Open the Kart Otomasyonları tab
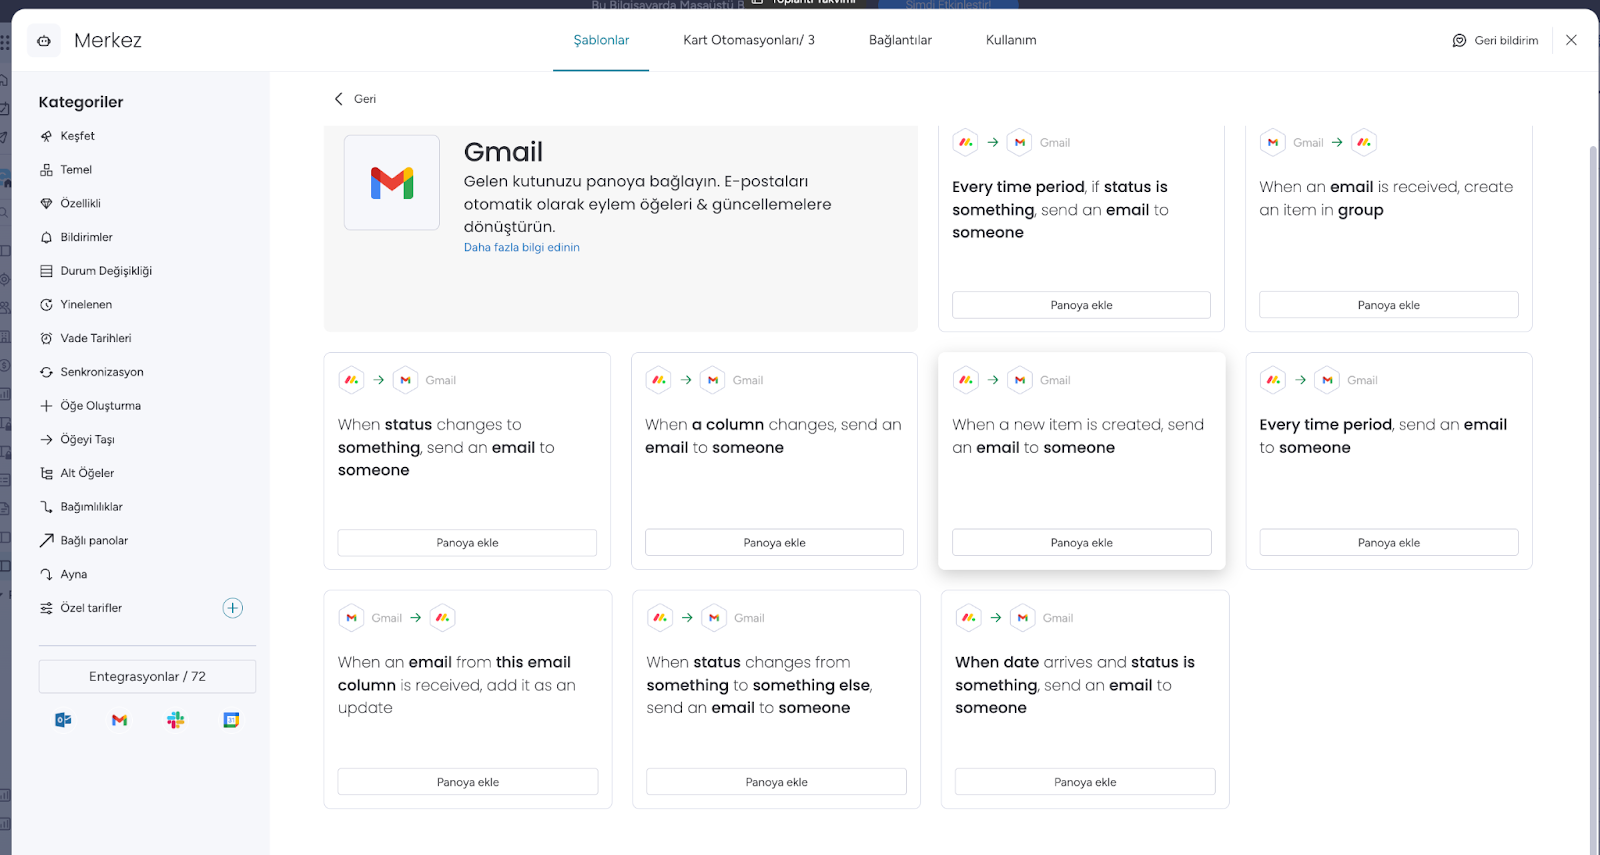Image resolution: width=1600 pixels, height=855 pixels. pyautogui.click(x=749, y=40)
